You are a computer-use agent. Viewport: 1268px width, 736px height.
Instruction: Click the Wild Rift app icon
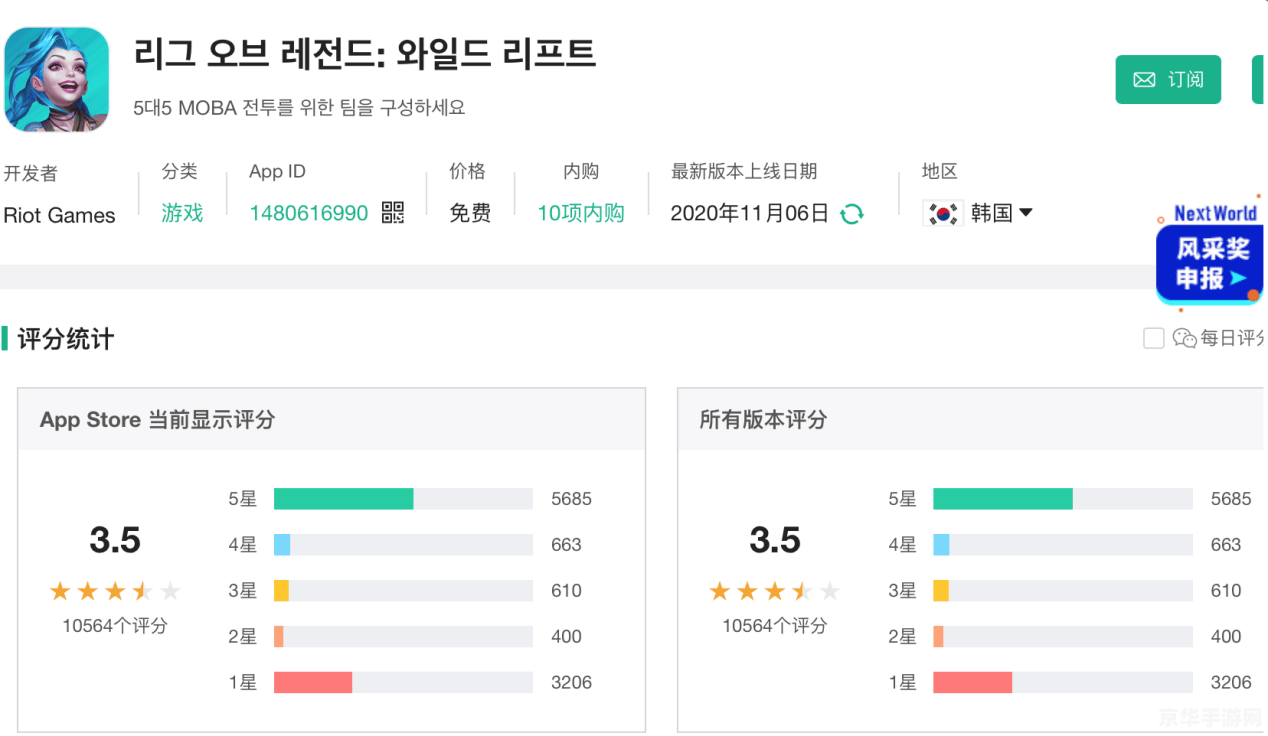[x=57, y=79]
